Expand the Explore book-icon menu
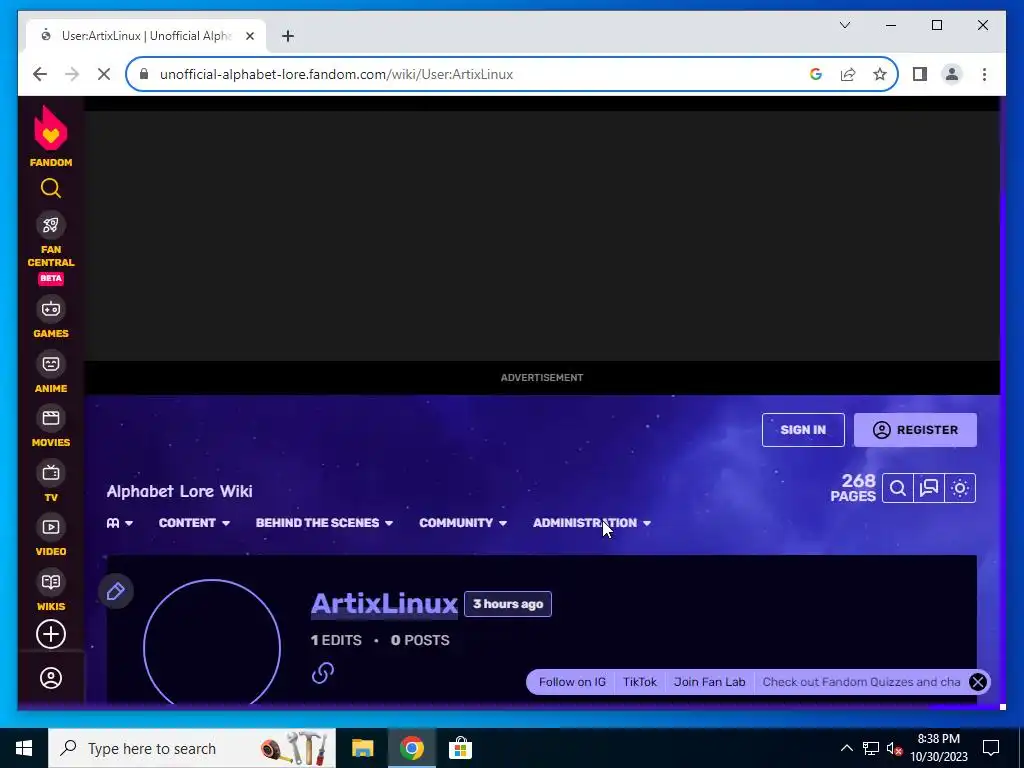 tap(120, 523)
